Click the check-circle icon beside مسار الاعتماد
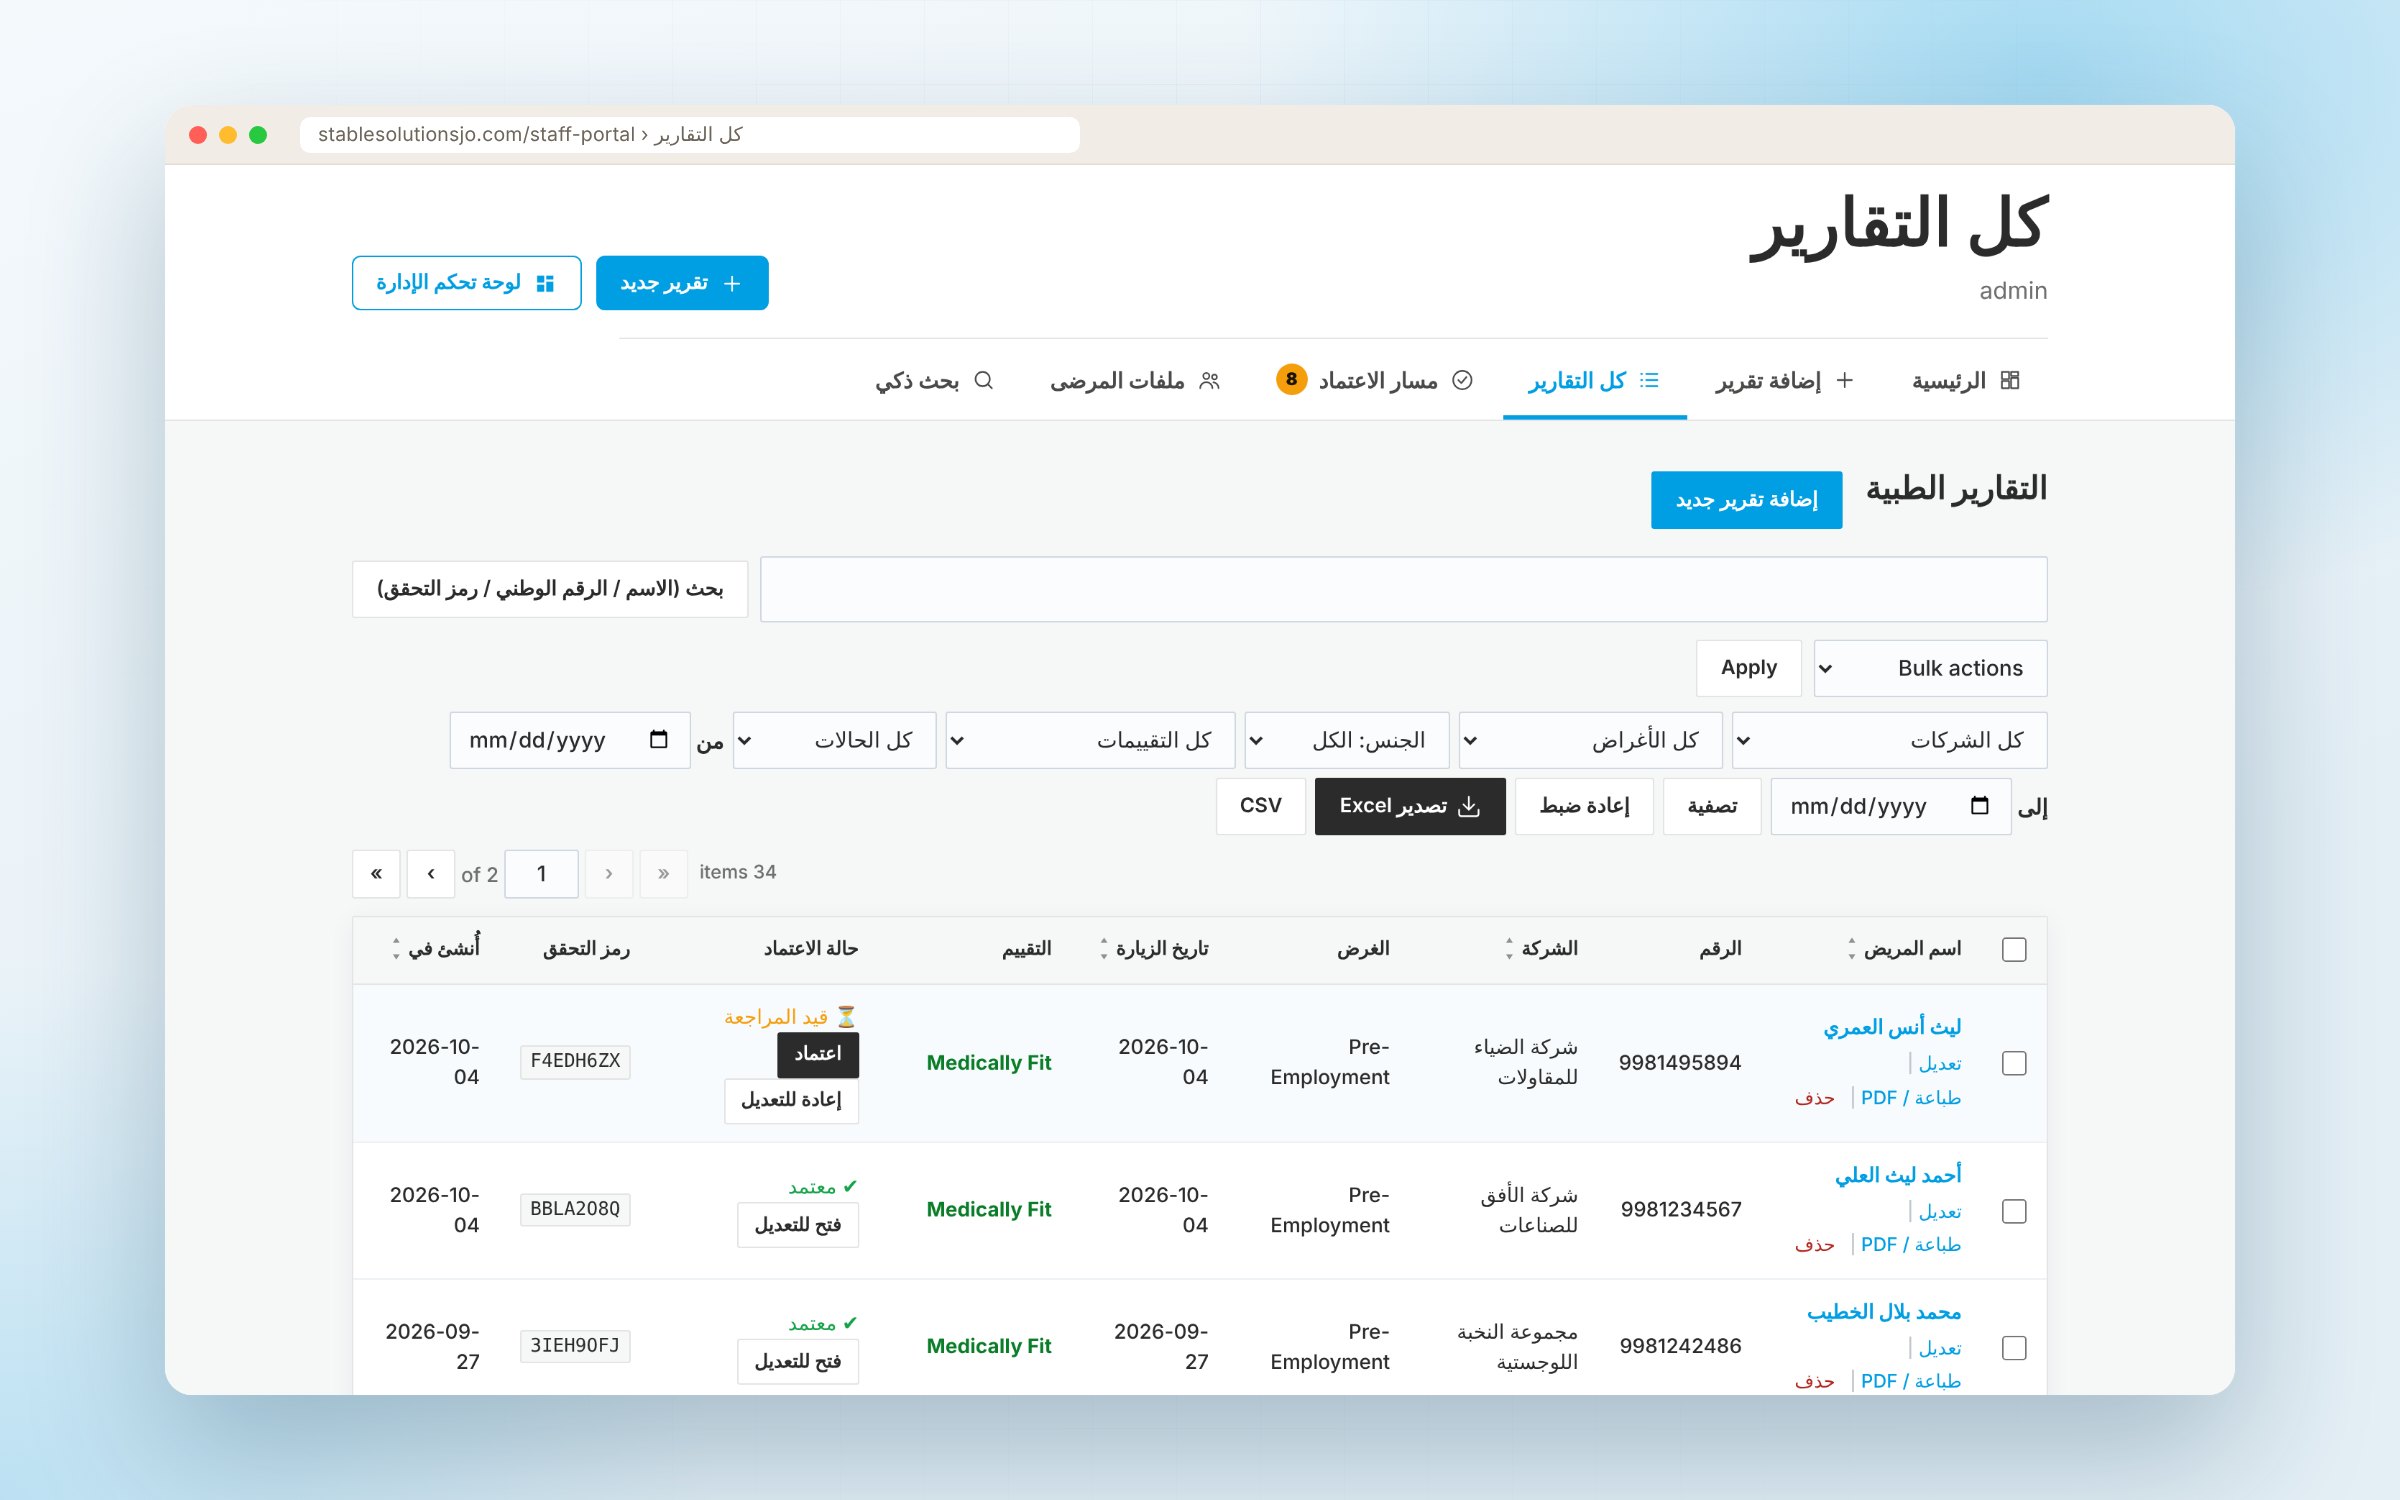2400x1500 pixels. 1462,380
